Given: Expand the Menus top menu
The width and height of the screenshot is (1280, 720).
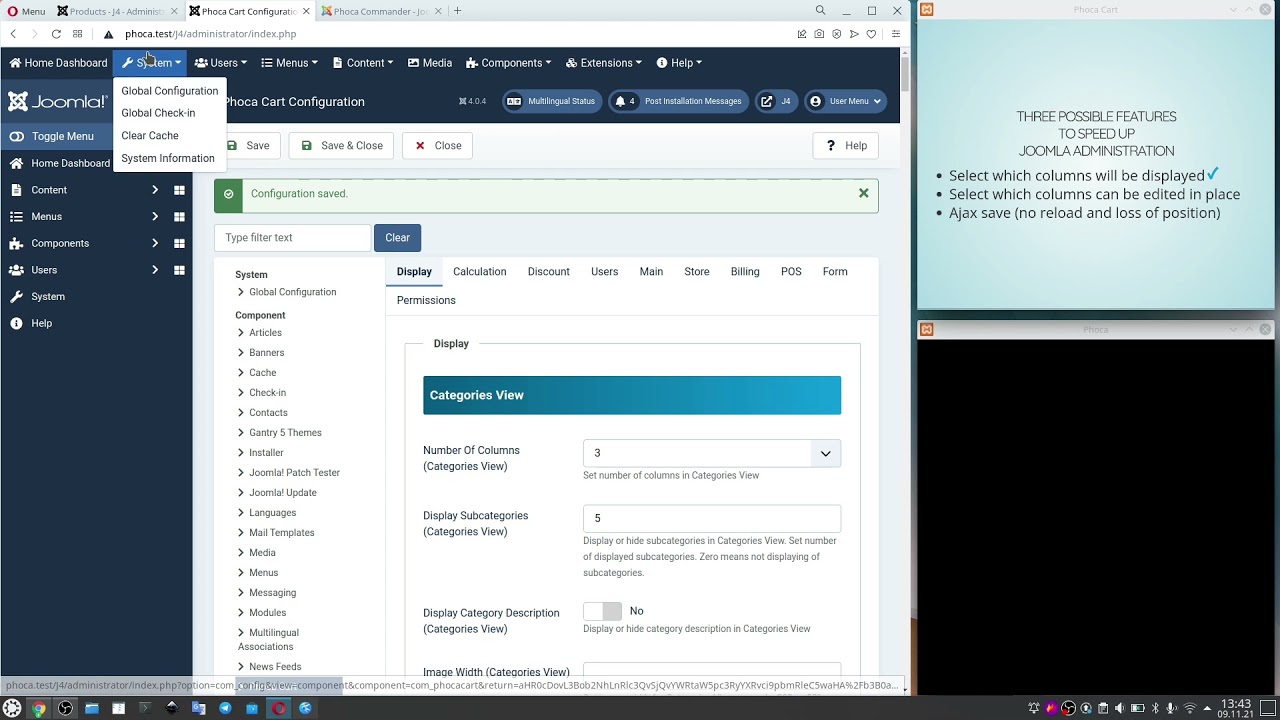Looking at the screenshot, I should [289, 63].
